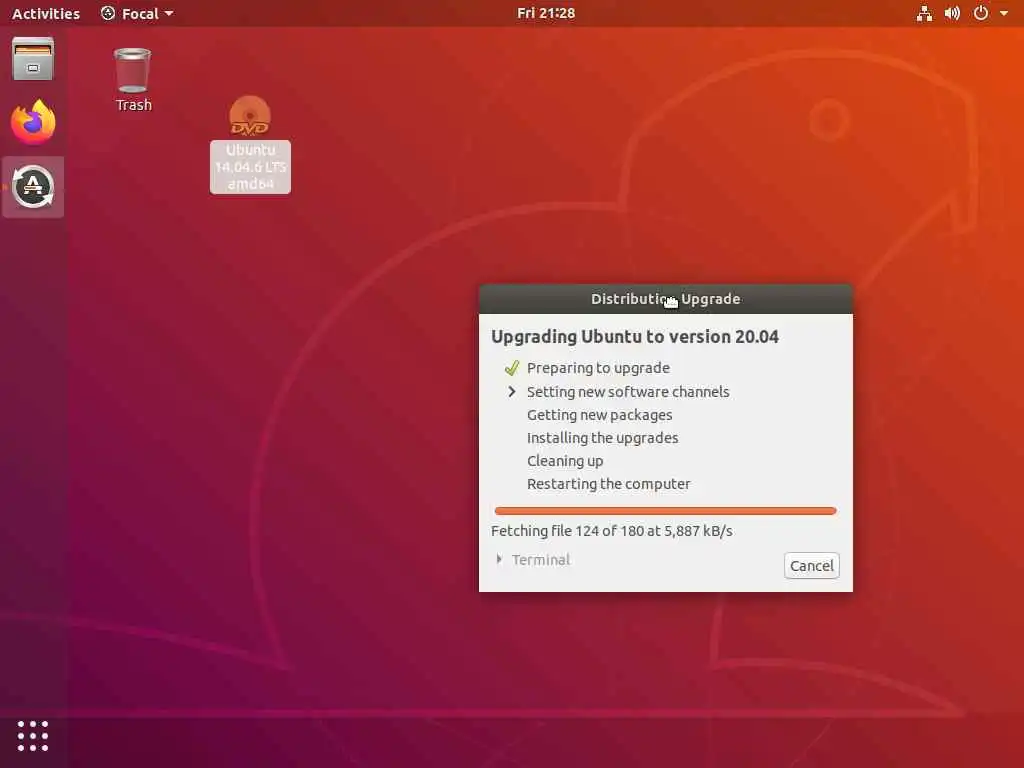This screenshot has height=768, width=1024.
Task: Select the Ubuntu 14.04.6 LTS DVD icon
Action: tap(250, 144)
